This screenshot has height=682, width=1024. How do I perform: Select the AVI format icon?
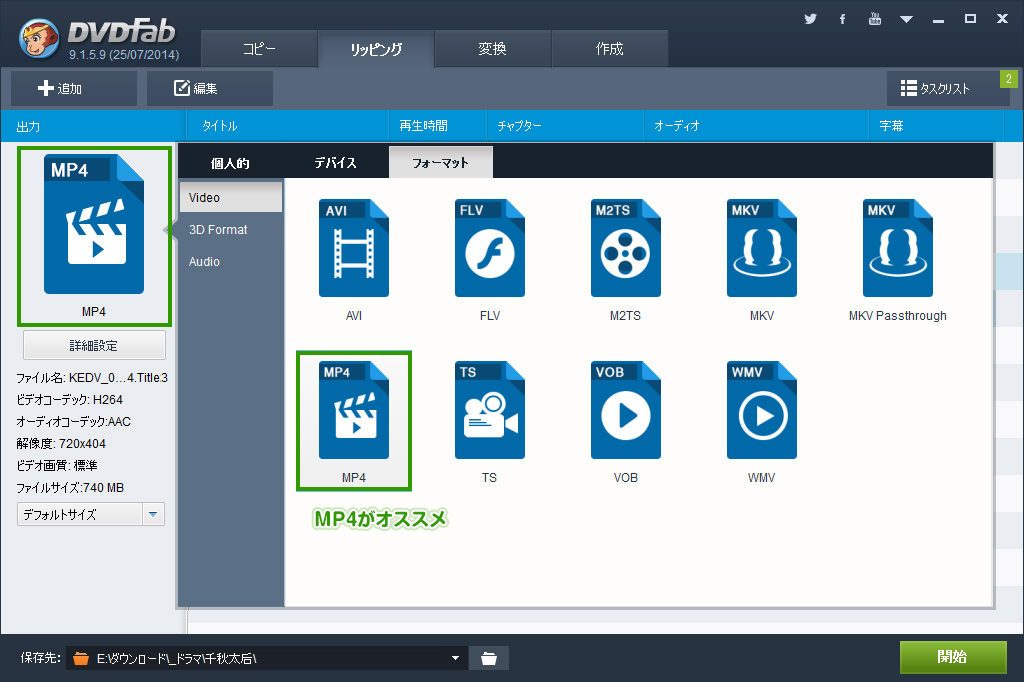pos(353,248)
